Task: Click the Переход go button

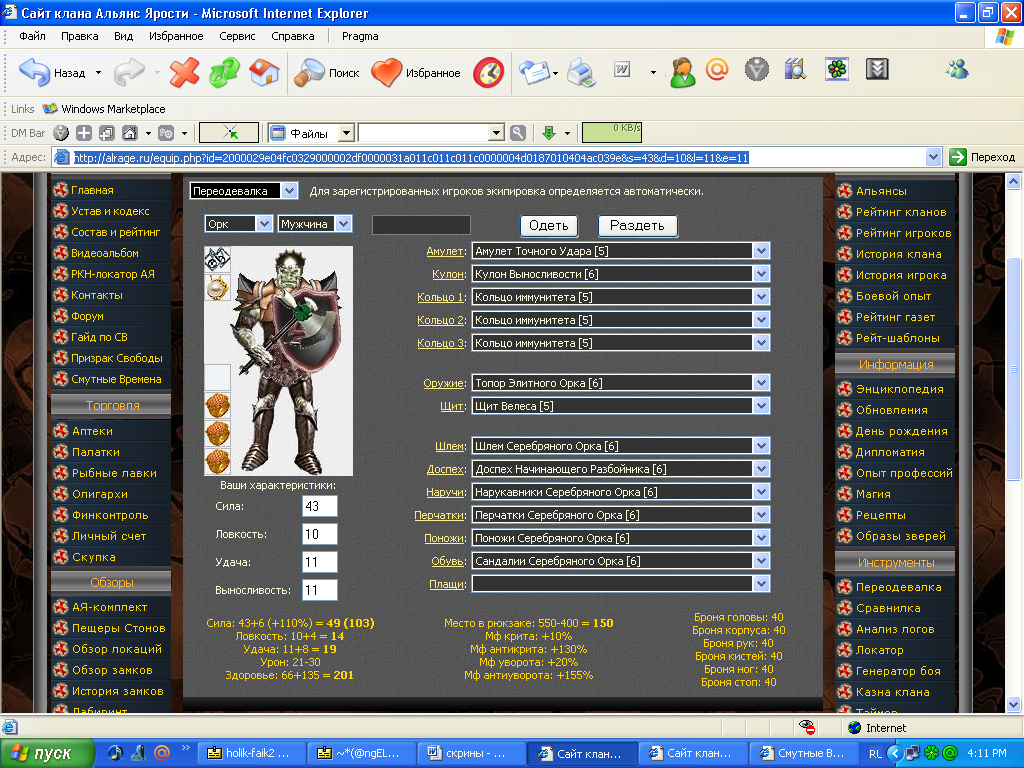Action: coord(982,157)
